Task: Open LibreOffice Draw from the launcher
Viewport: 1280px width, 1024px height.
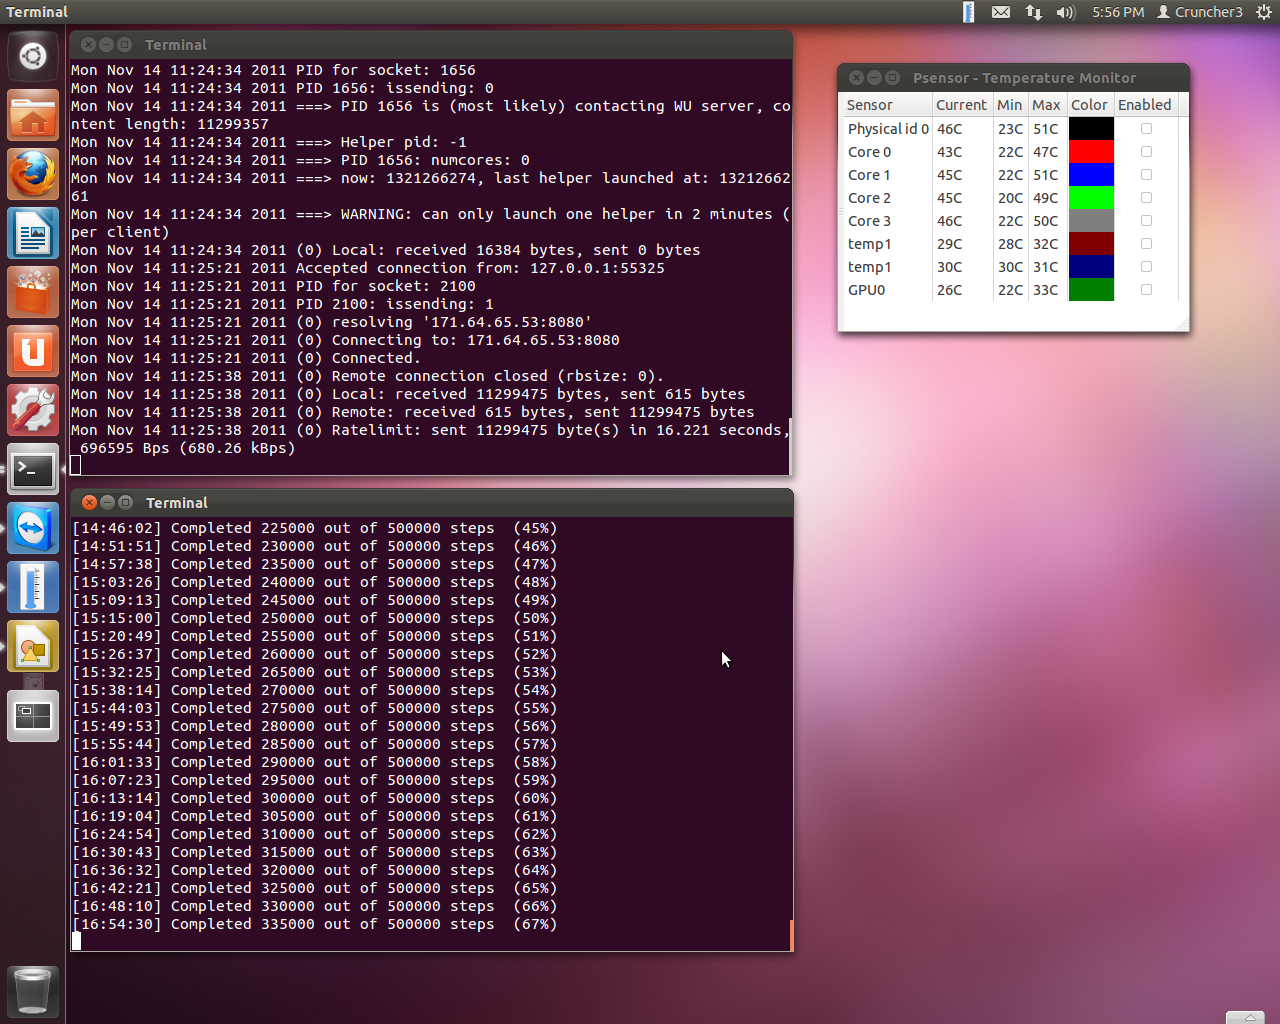Action: tap(33, 646)
